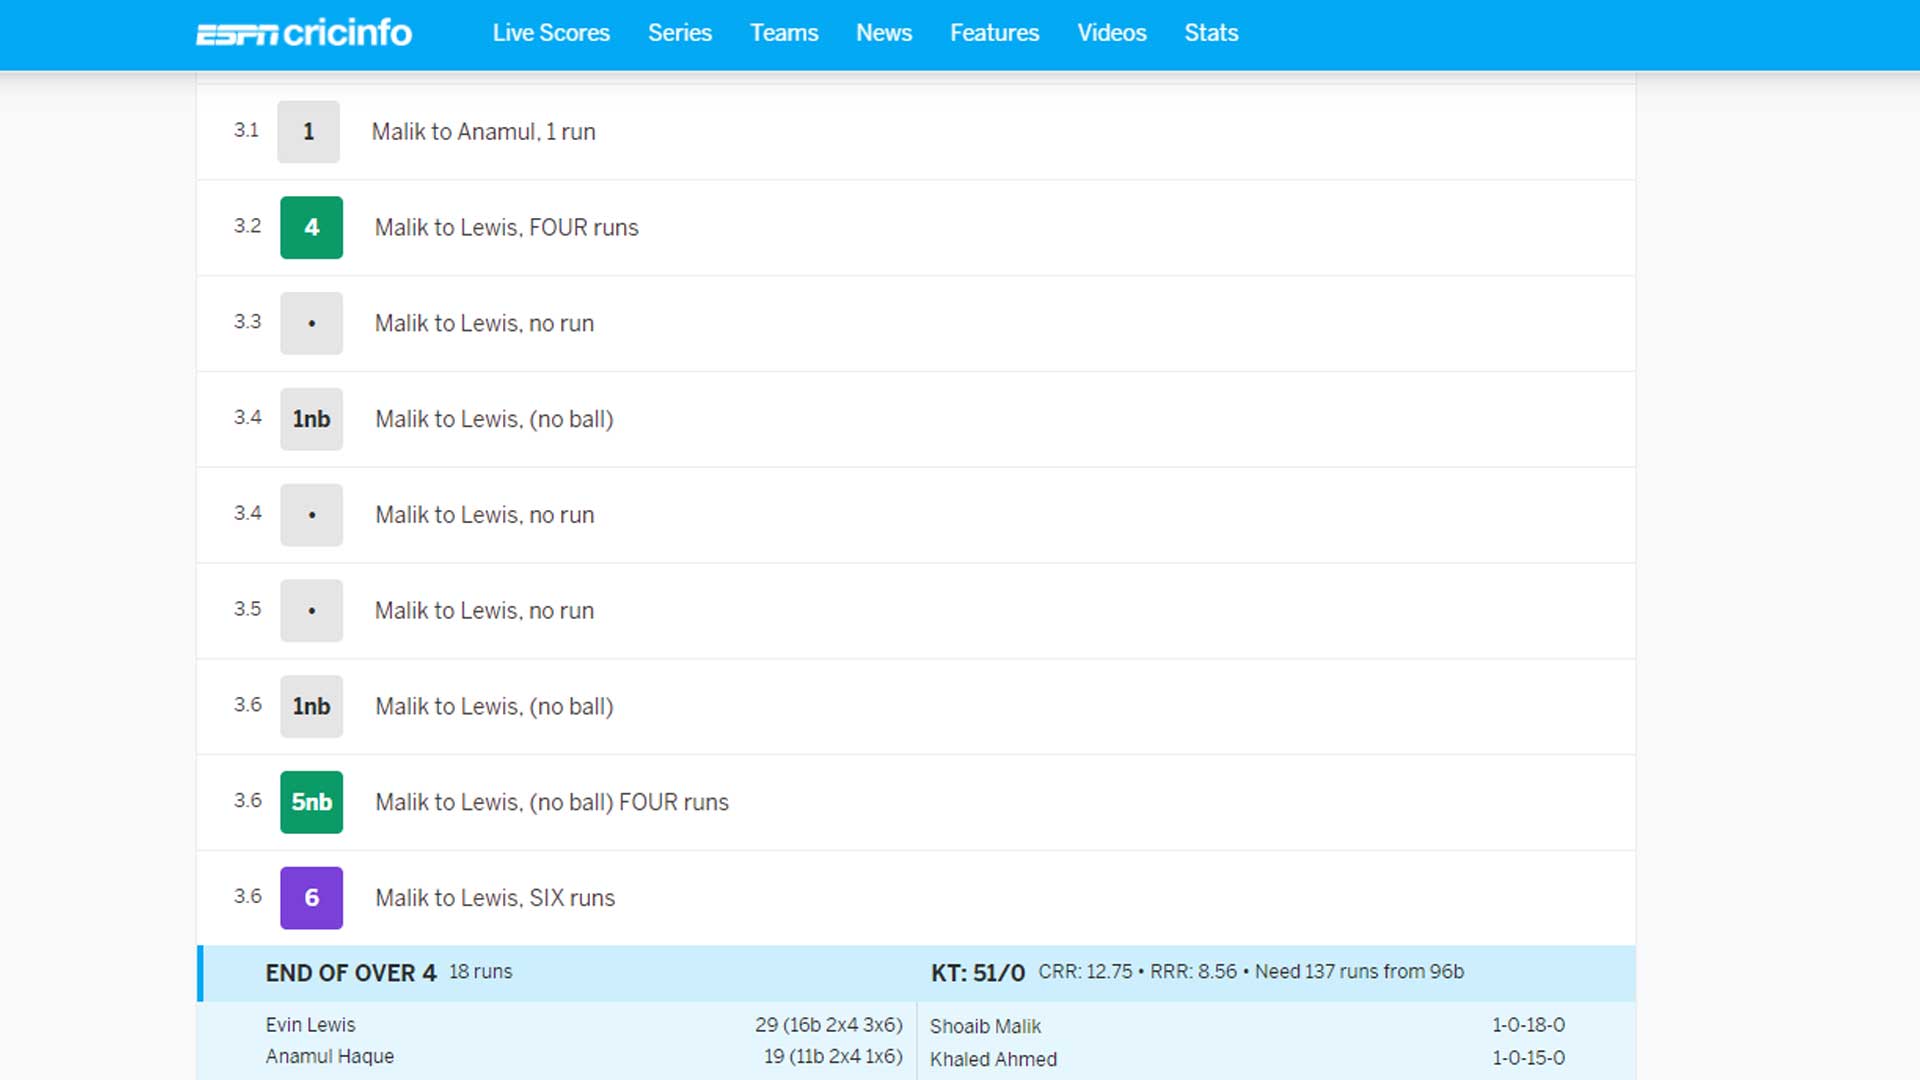Click Shoaib Malik figures 1-0-18-0
This screenshot has height=1080, width=1920.
coord(1529,1025)
